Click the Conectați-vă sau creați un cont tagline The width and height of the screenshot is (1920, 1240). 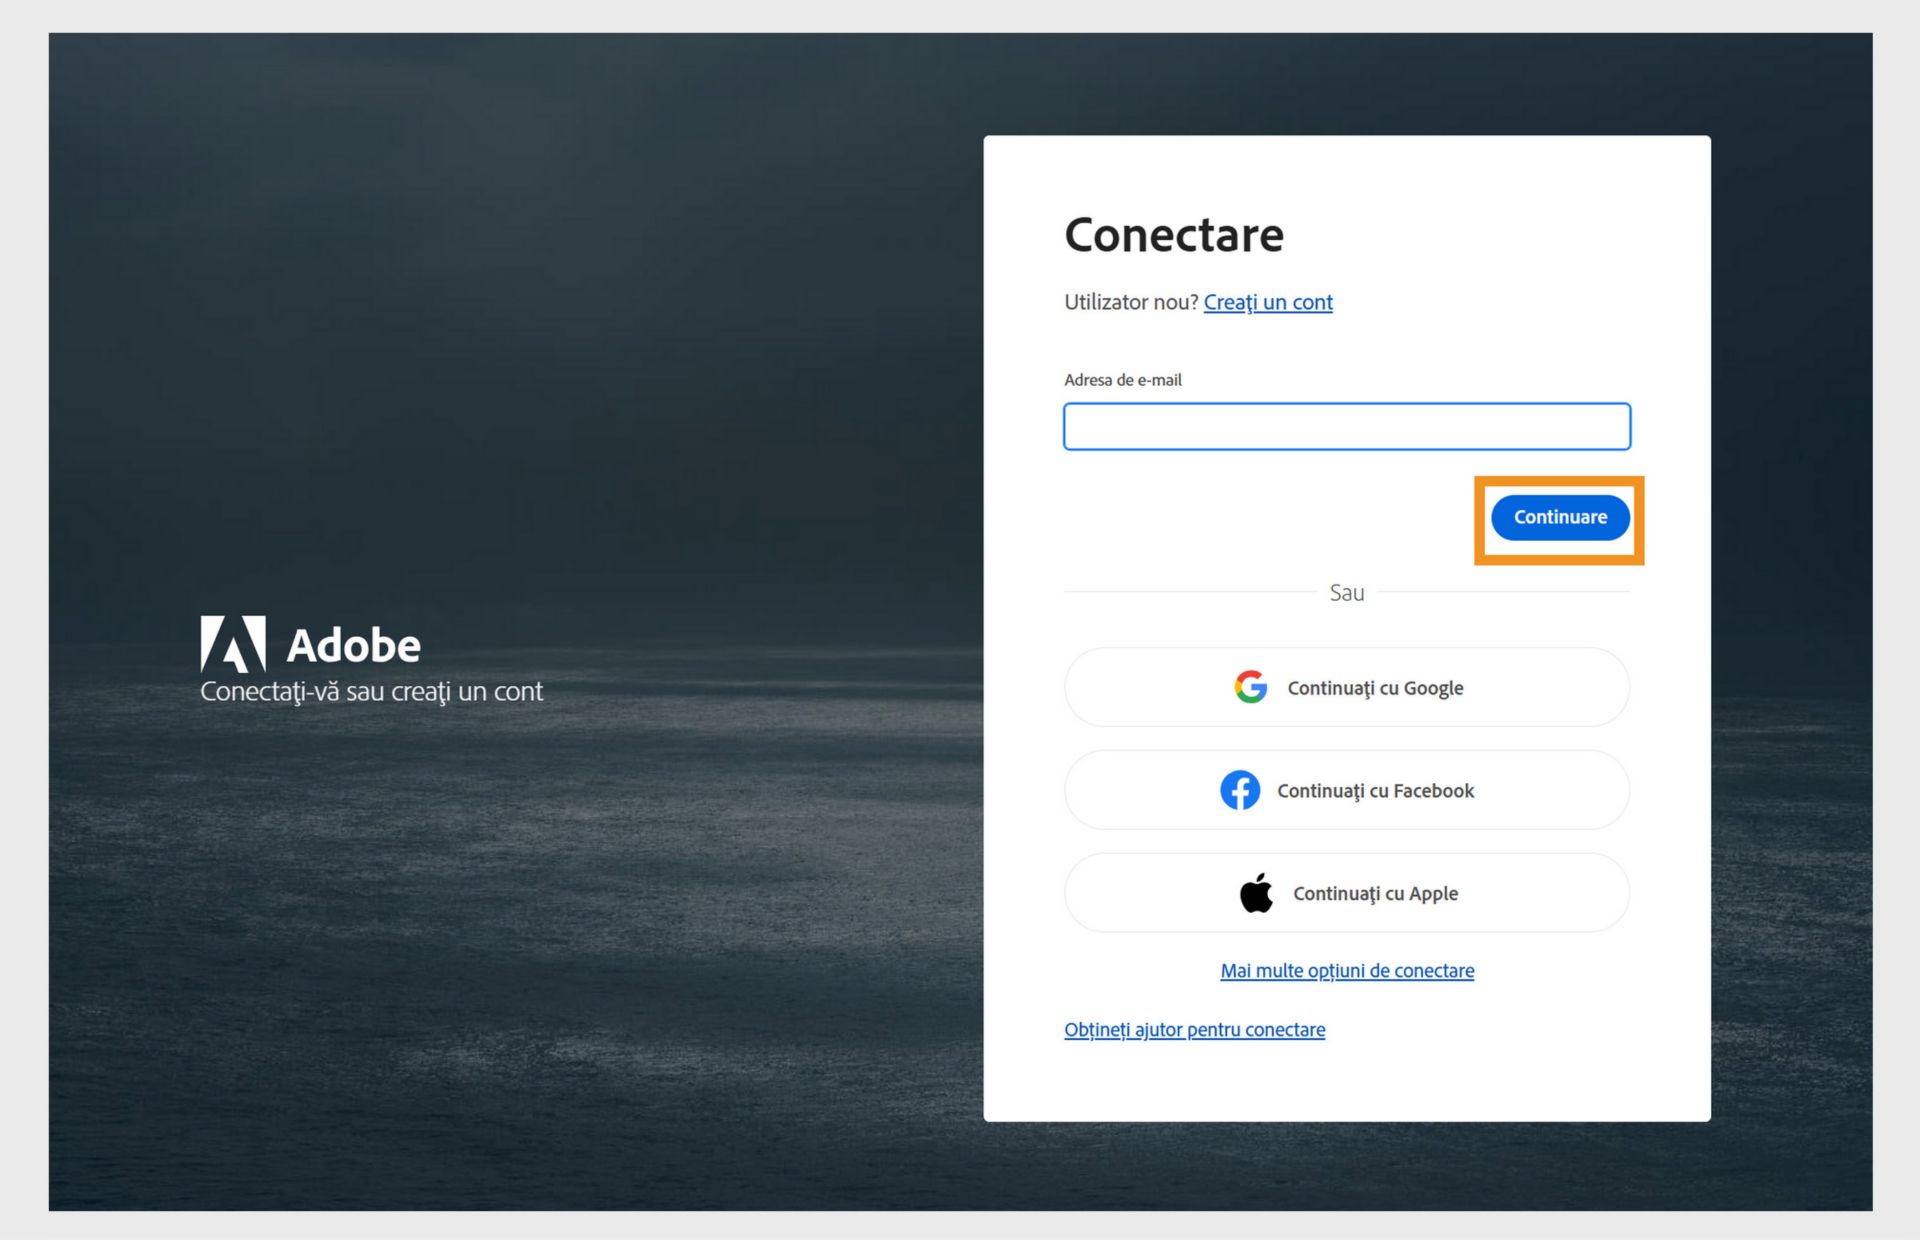(x=371, y=691)
